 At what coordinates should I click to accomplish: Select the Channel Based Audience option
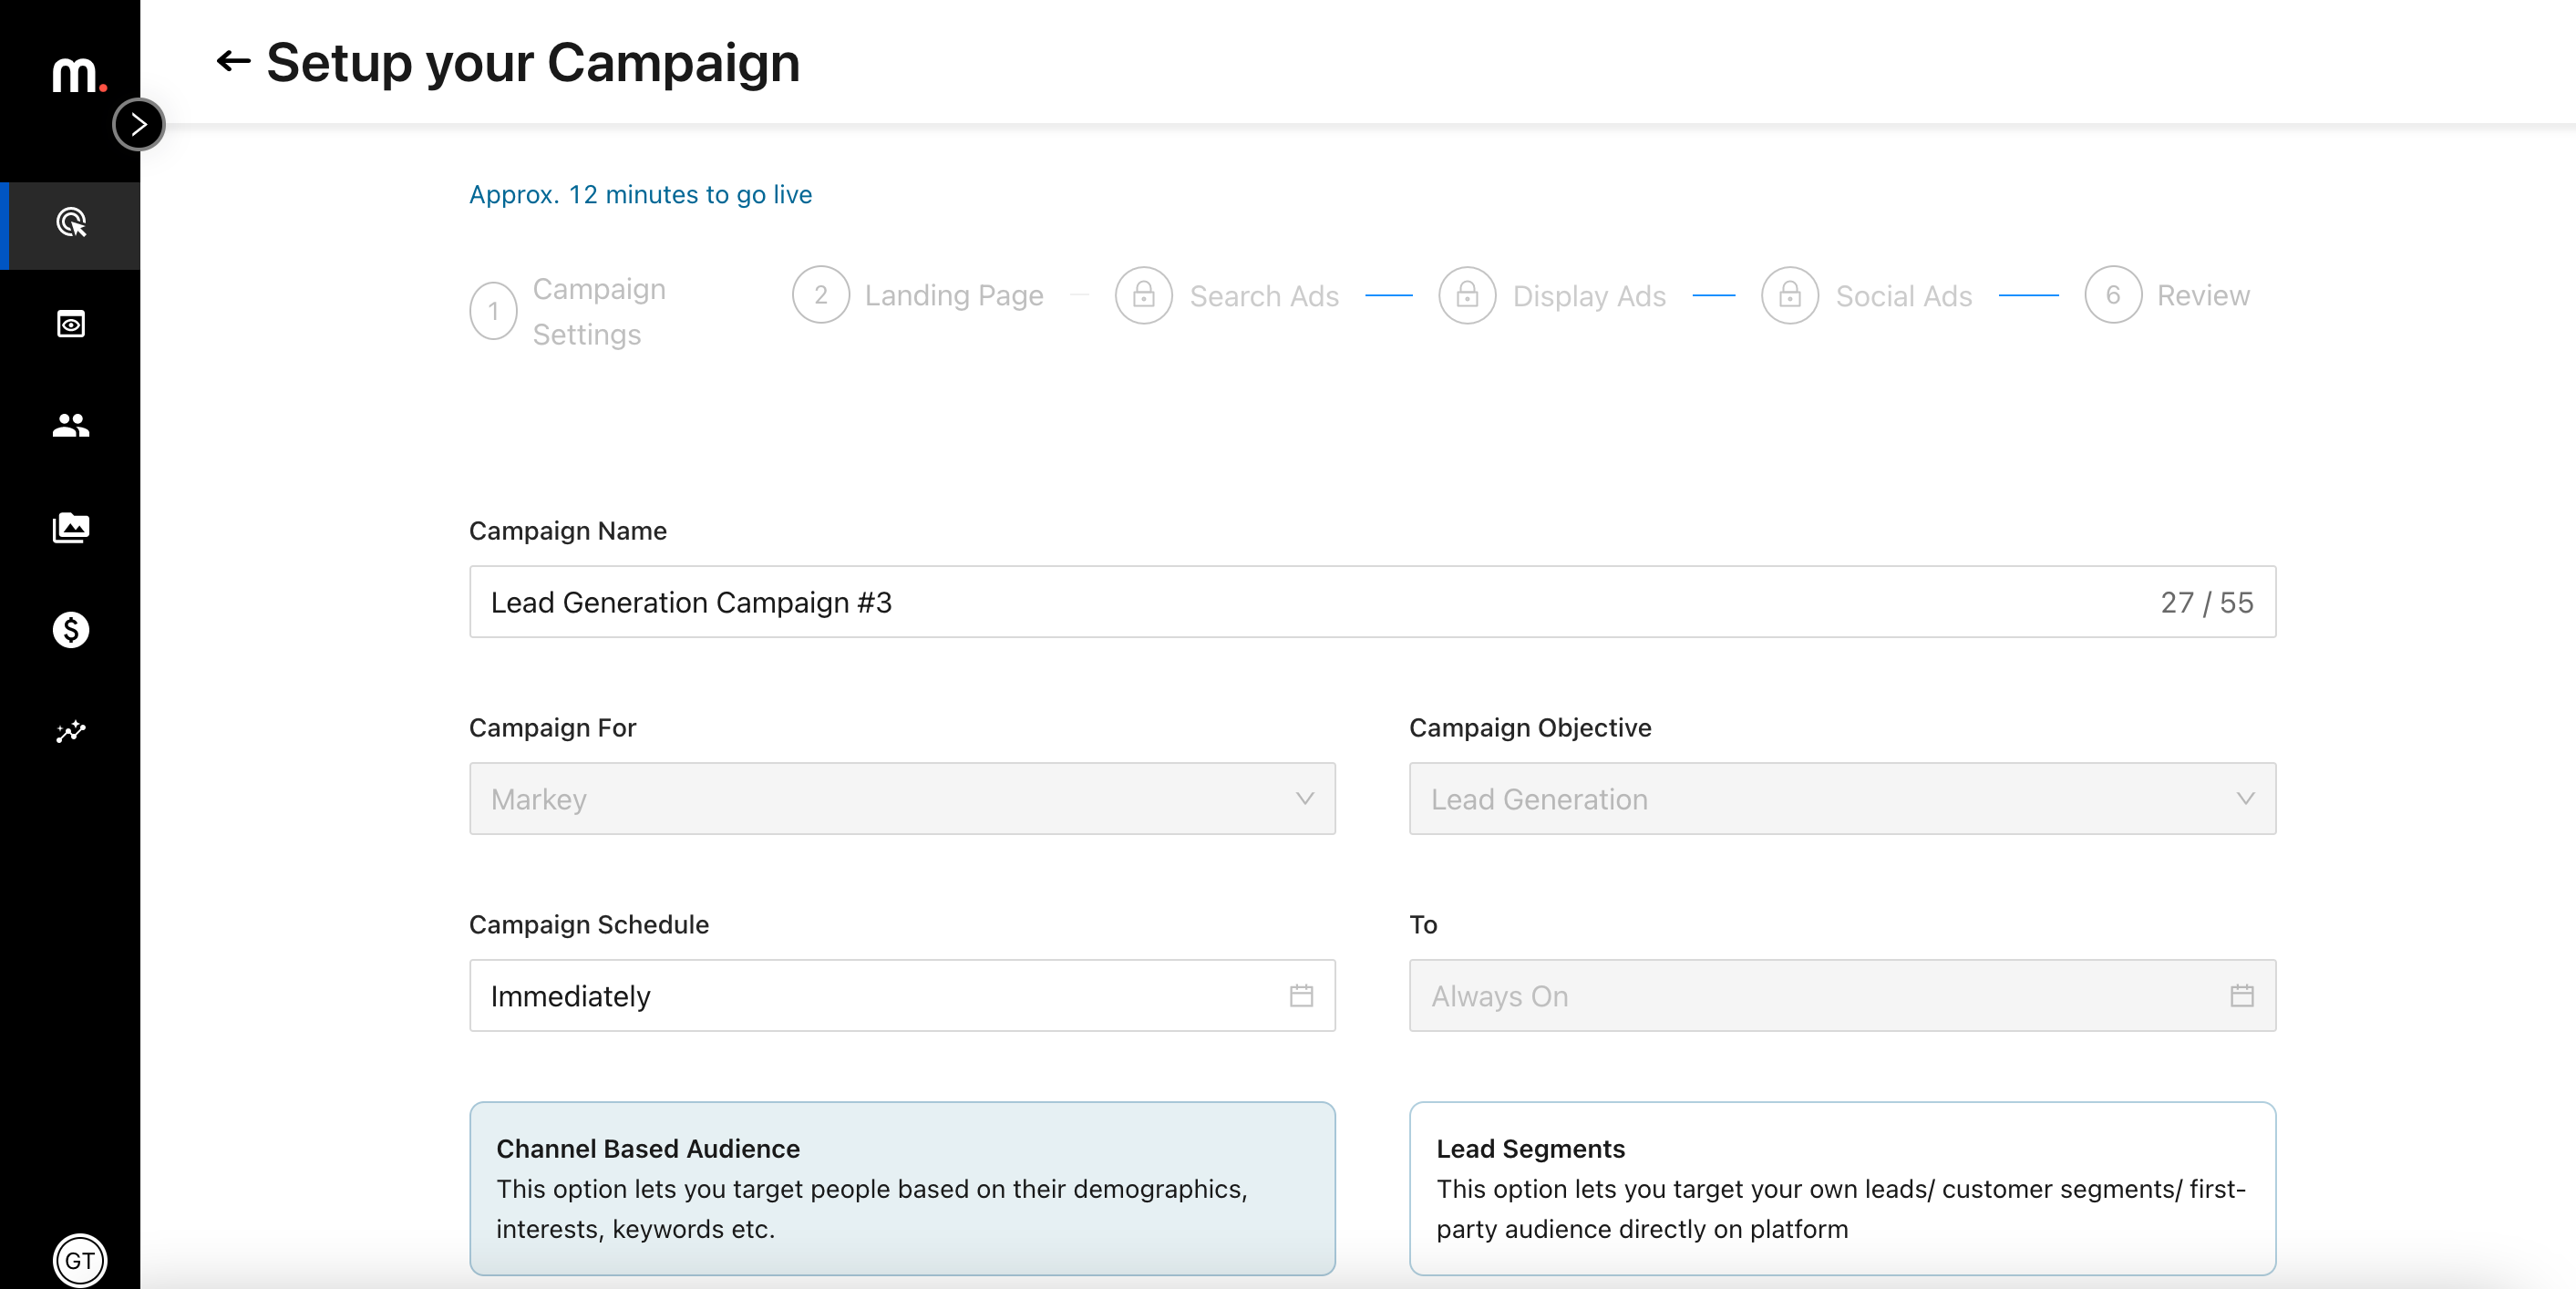[x=901, y=1189]
